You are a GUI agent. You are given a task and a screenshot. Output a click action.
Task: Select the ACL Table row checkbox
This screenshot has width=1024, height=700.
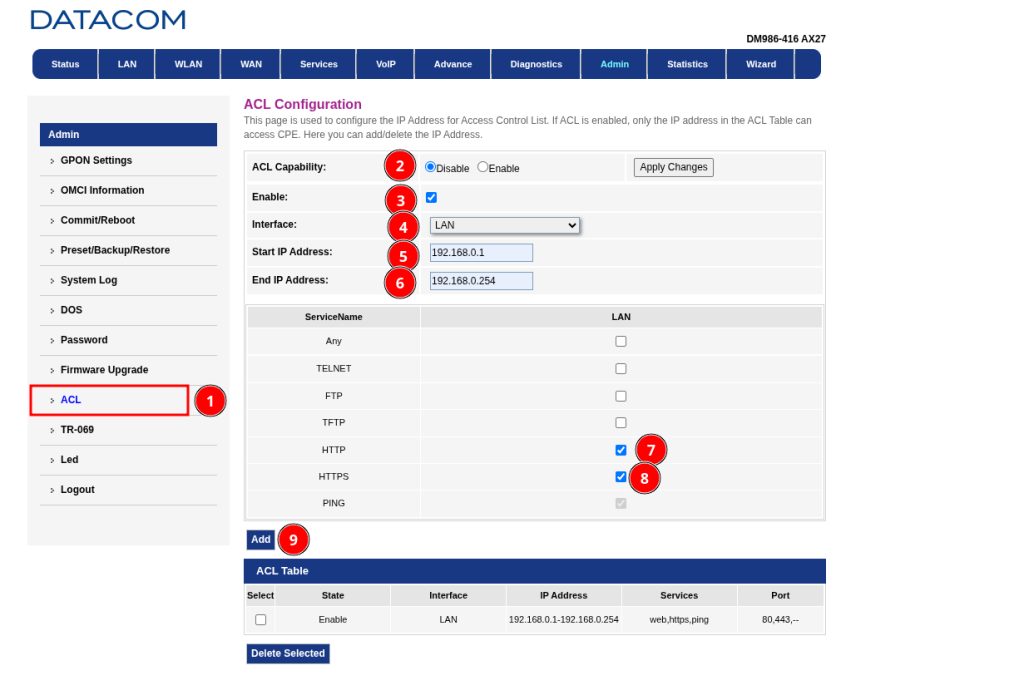coord(261,620)
